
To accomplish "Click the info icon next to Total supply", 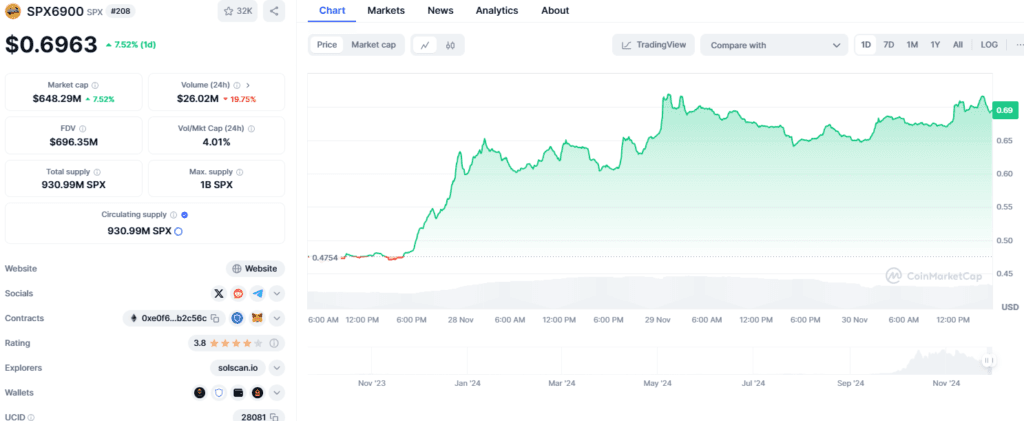I will pyautogui.click(x=97, y=172).
